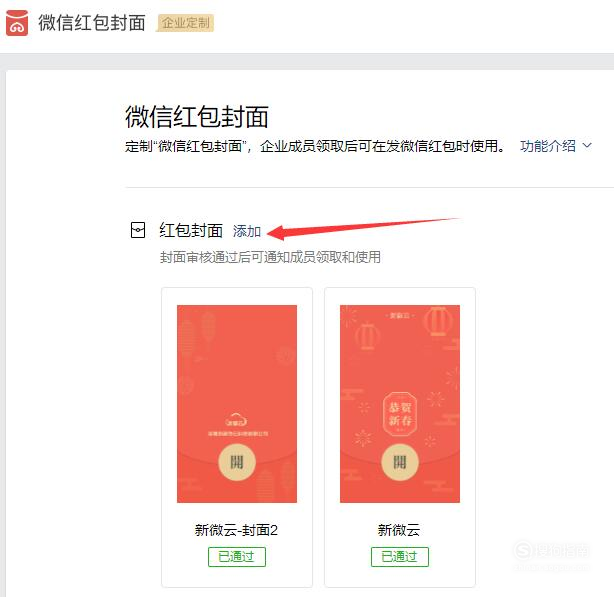Click the 企业定制 badge beside the header title
The height and width of the screenshot is (597, 614).
click(x=185, y=23)
